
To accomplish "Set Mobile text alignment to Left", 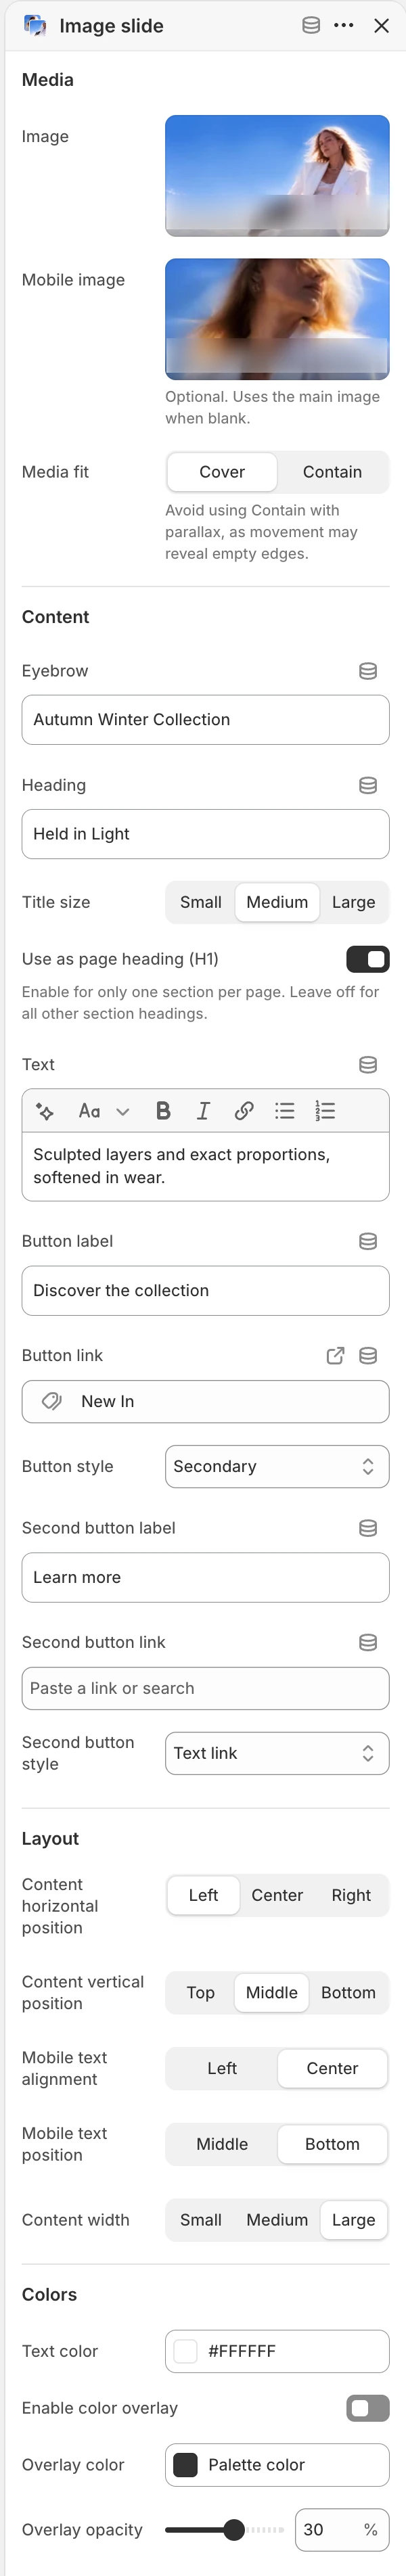I will tap(222, 2068).
